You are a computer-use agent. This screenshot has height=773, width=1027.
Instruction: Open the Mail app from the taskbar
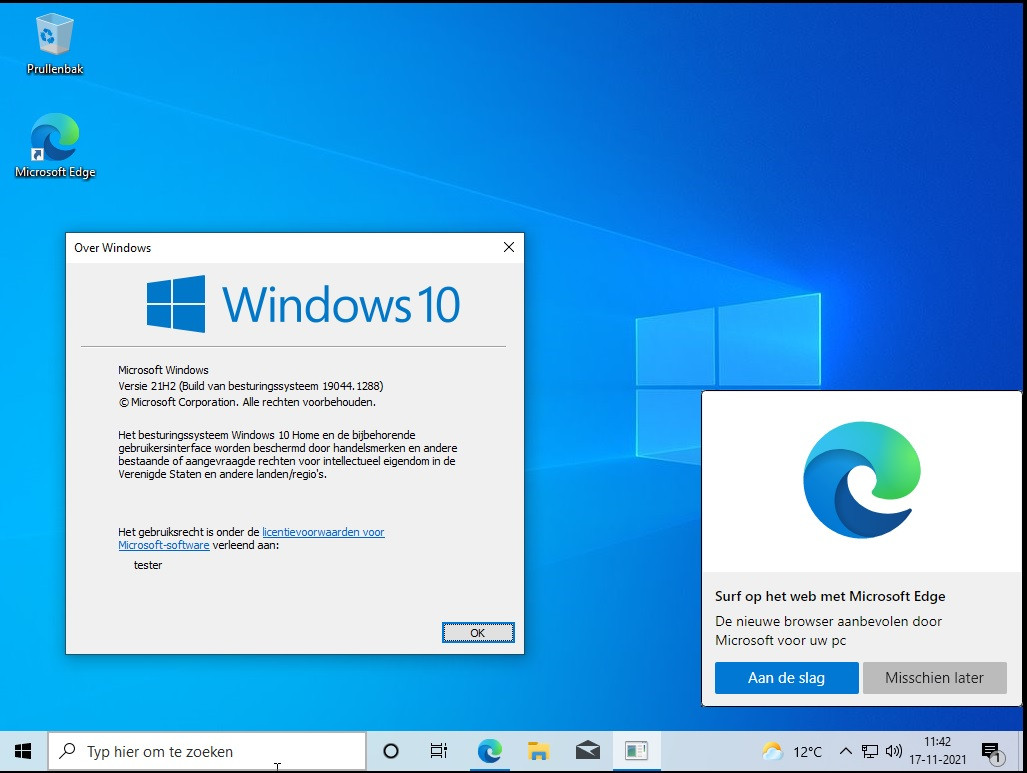pyautogui.click(x=588, y=751)
